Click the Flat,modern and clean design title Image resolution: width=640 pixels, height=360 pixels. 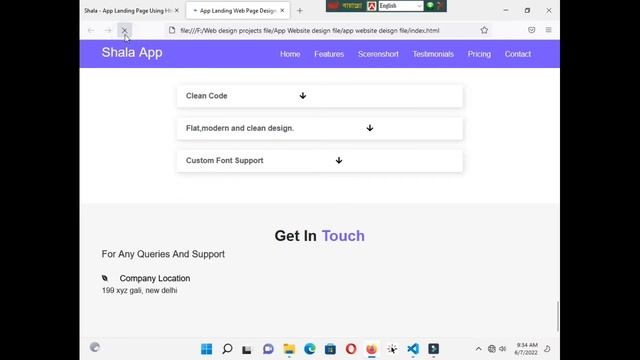click(240, 128)
